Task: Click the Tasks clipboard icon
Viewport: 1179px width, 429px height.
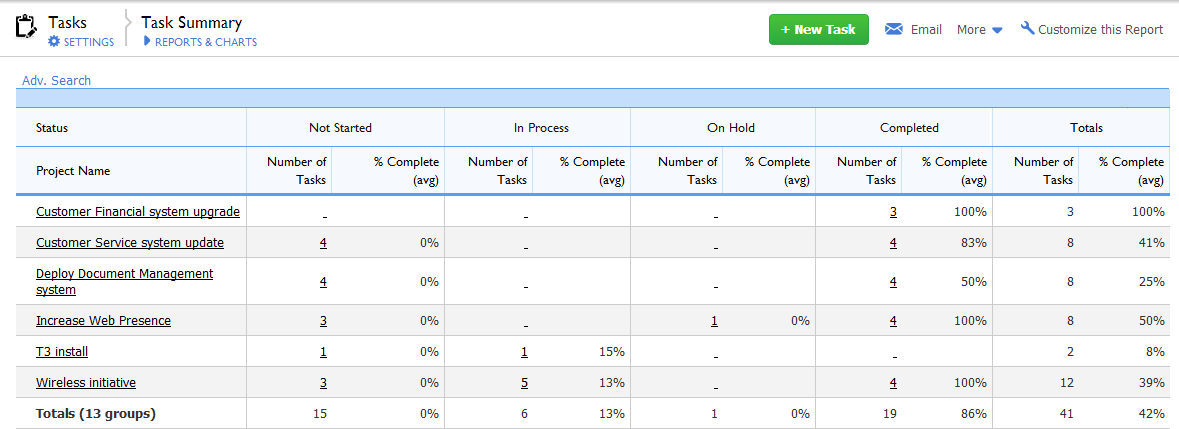Action: 26,26
